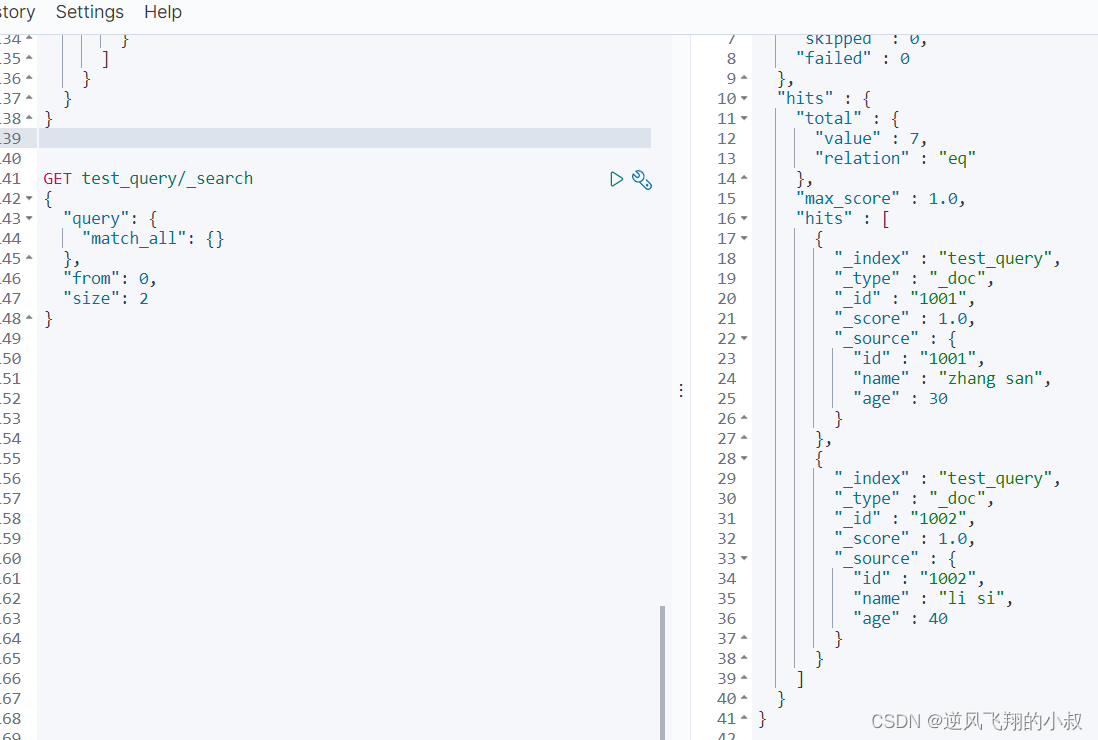Click "_score" : 1.0 on response line 21
This screenshot has width=1098, height=740.
point(904,319)
